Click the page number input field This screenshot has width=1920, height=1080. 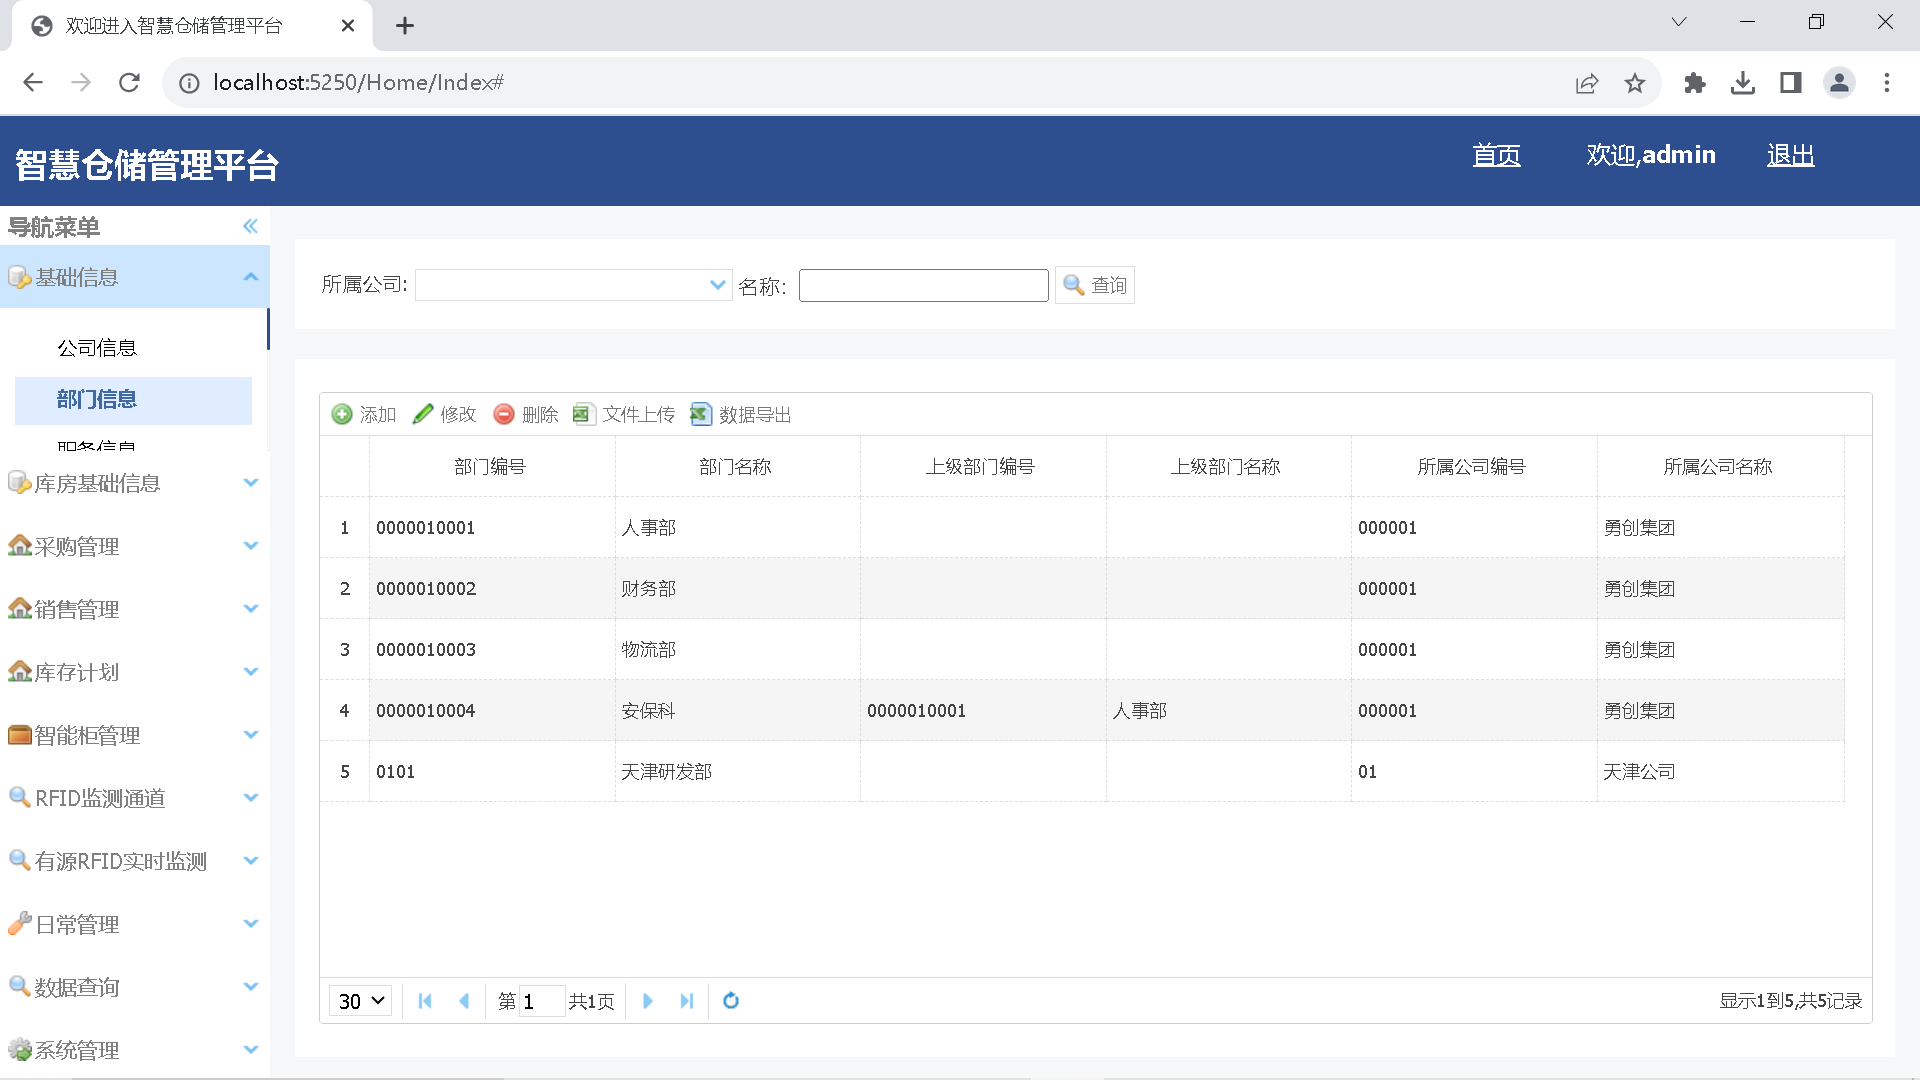click(x=542, y=1001)
